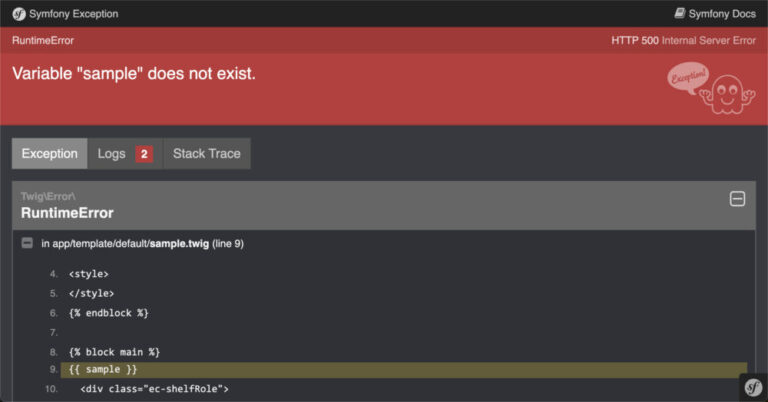The height and width of the screenshot is (402, 768).
Task: Click the Symfony Exception header title
Action: tap(74, 14)
